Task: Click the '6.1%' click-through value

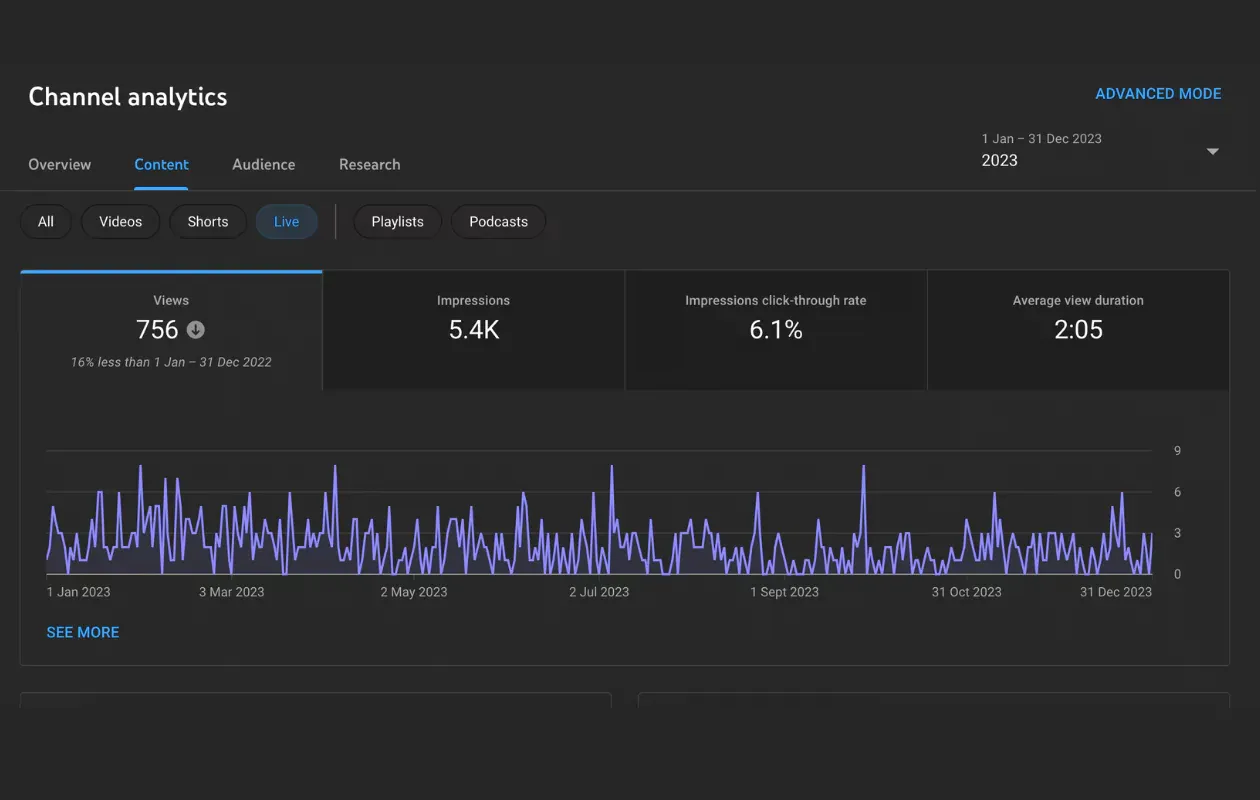Action: pos(776,330)
